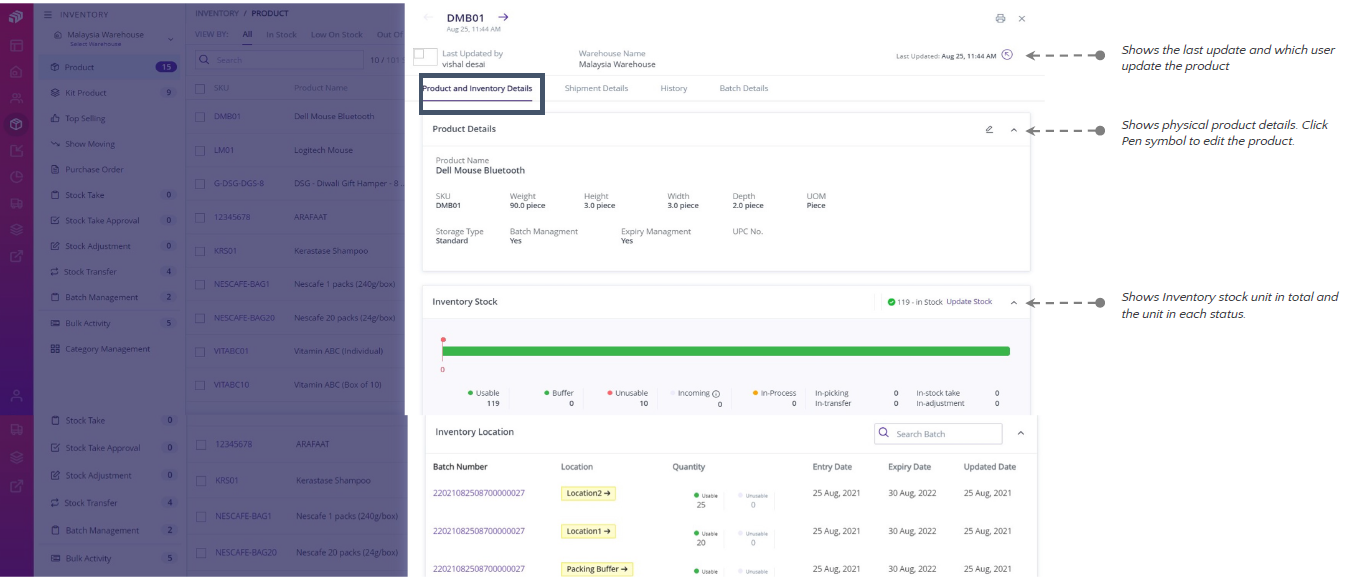This screenshot has height=577, width=1372.
Task: Open Category Management in the sidebar
Action: pyautogui.click(x=111, y=349)
